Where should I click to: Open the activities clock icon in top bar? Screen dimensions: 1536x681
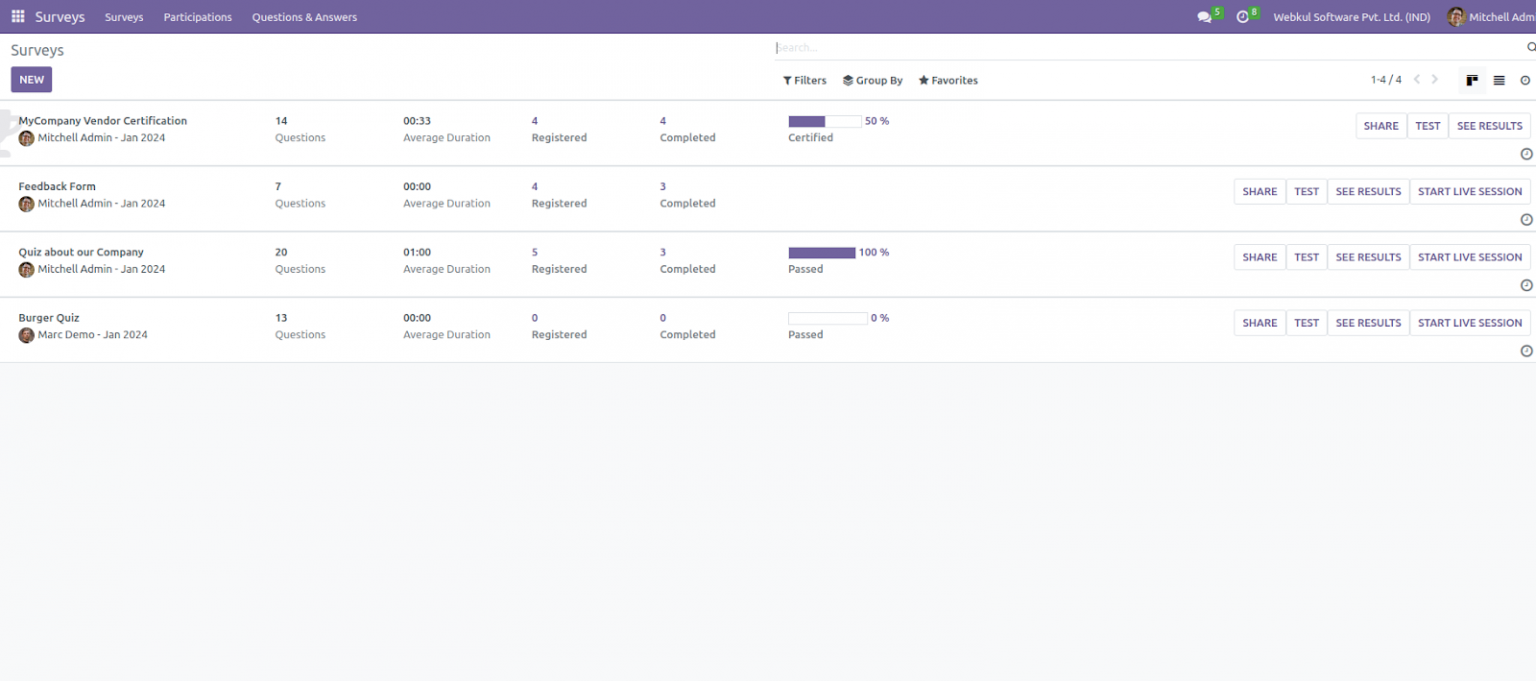[1240, 16]
